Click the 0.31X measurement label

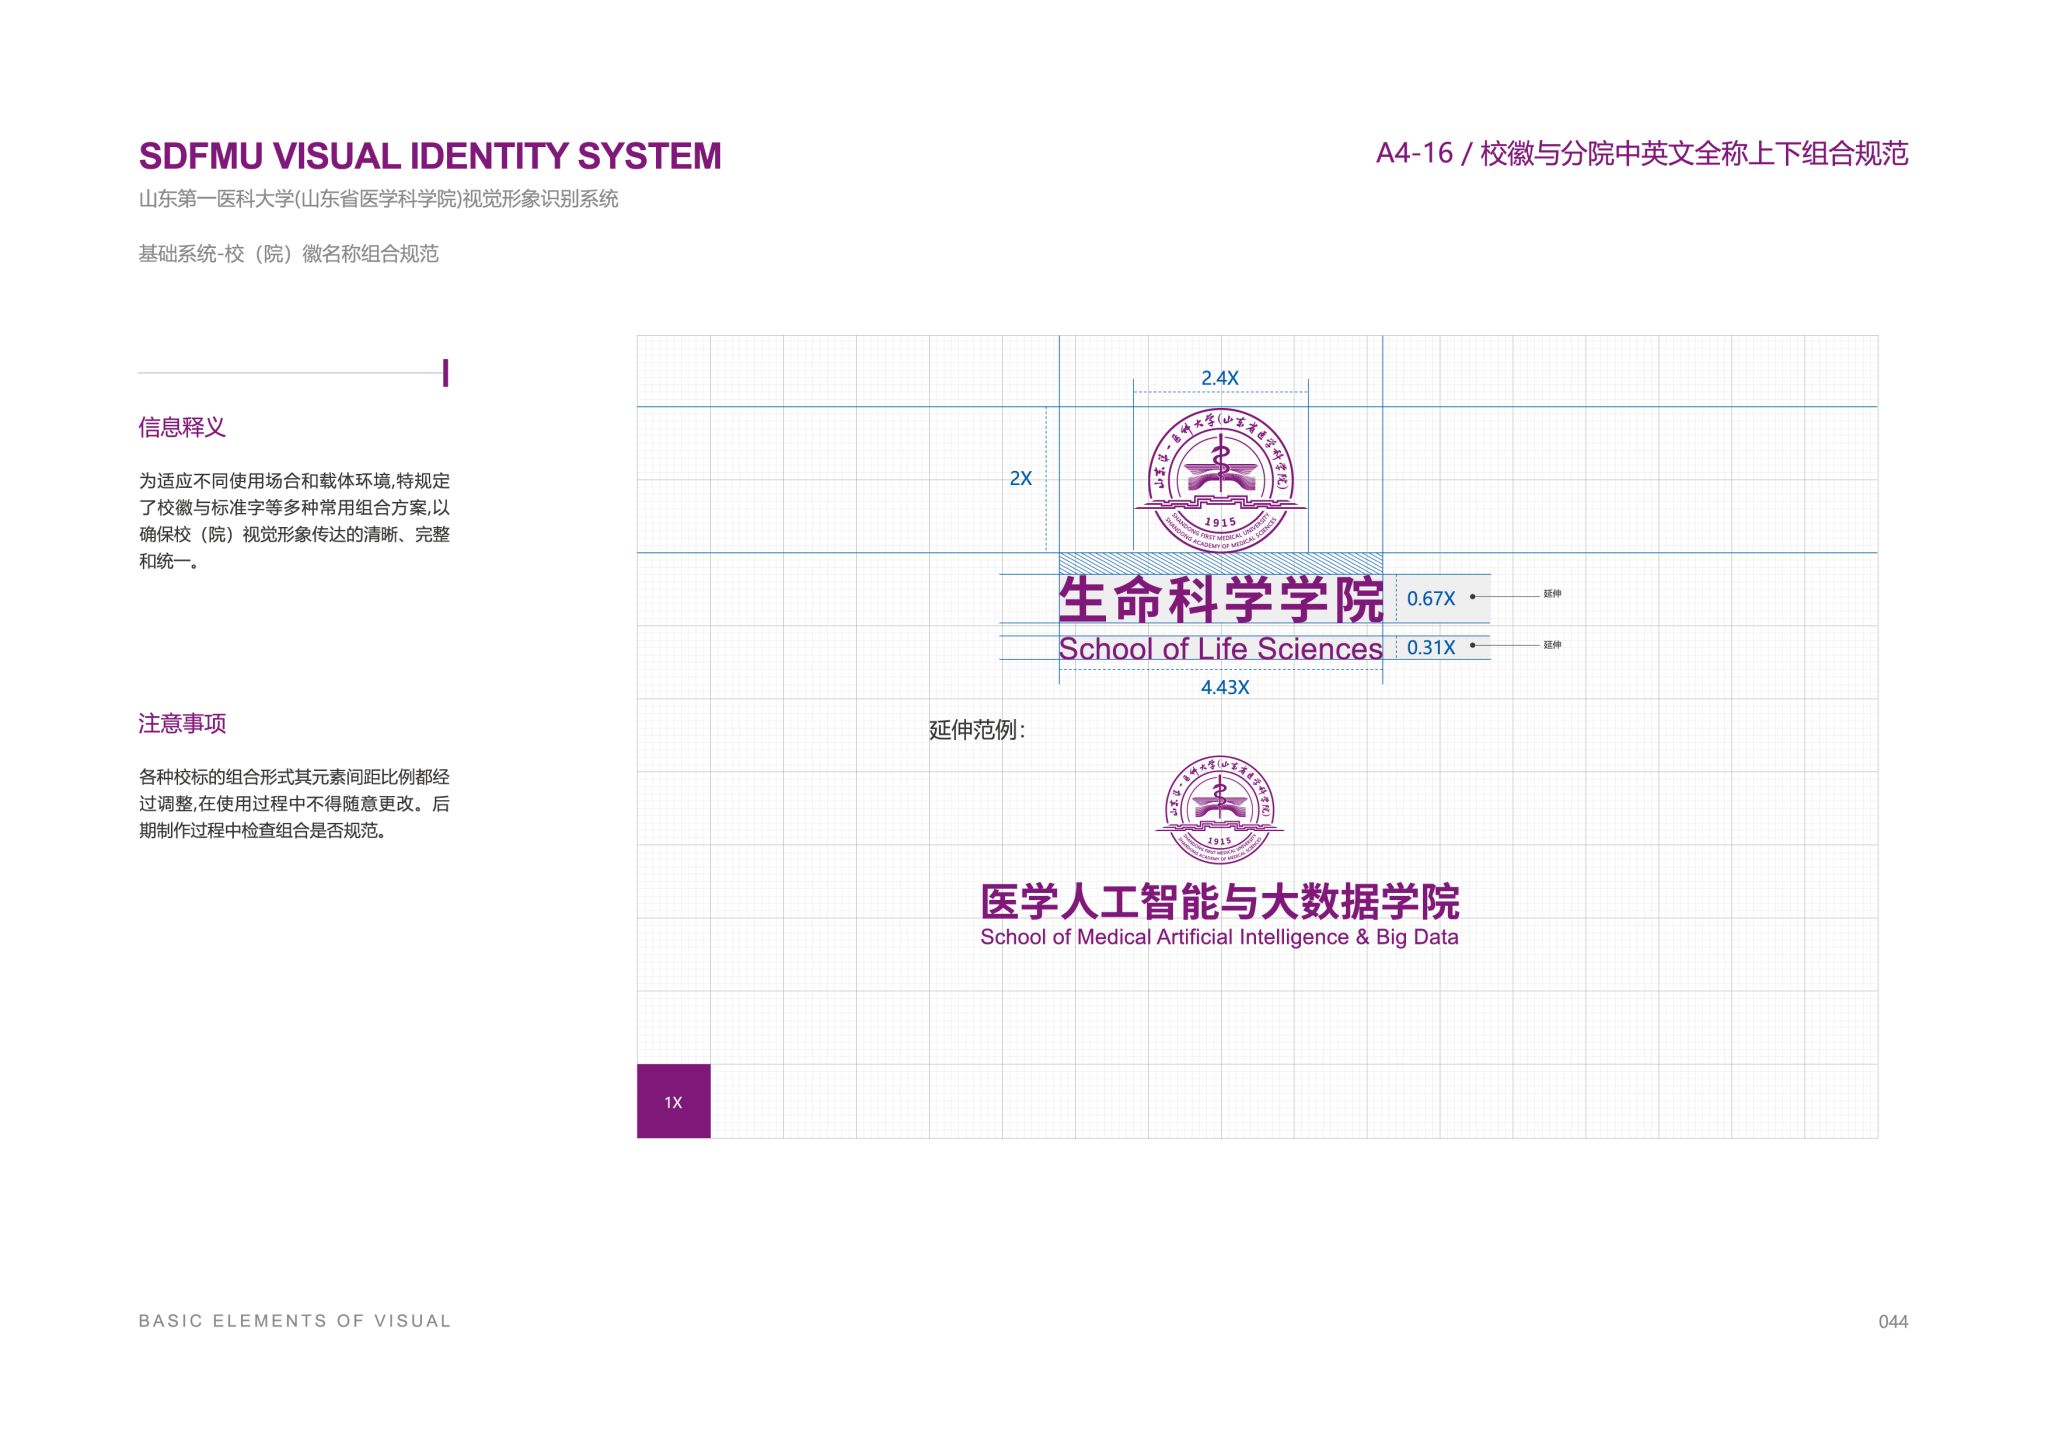point(1430,647)
